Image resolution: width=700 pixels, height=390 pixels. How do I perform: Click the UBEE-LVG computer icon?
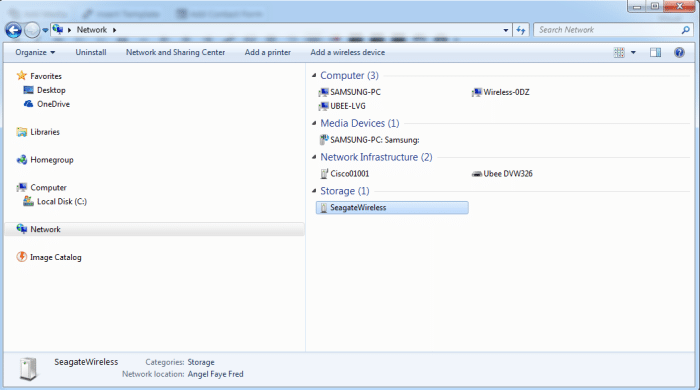(323, 106)
